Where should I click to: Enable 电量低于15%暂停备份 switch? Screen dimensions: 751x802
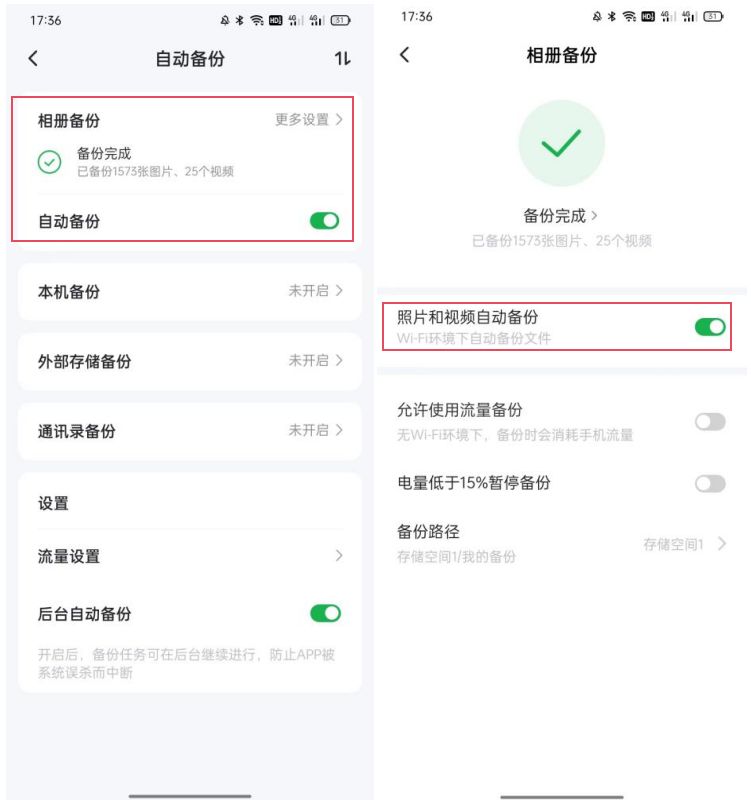pyautogui.click(x=710, y=483)
